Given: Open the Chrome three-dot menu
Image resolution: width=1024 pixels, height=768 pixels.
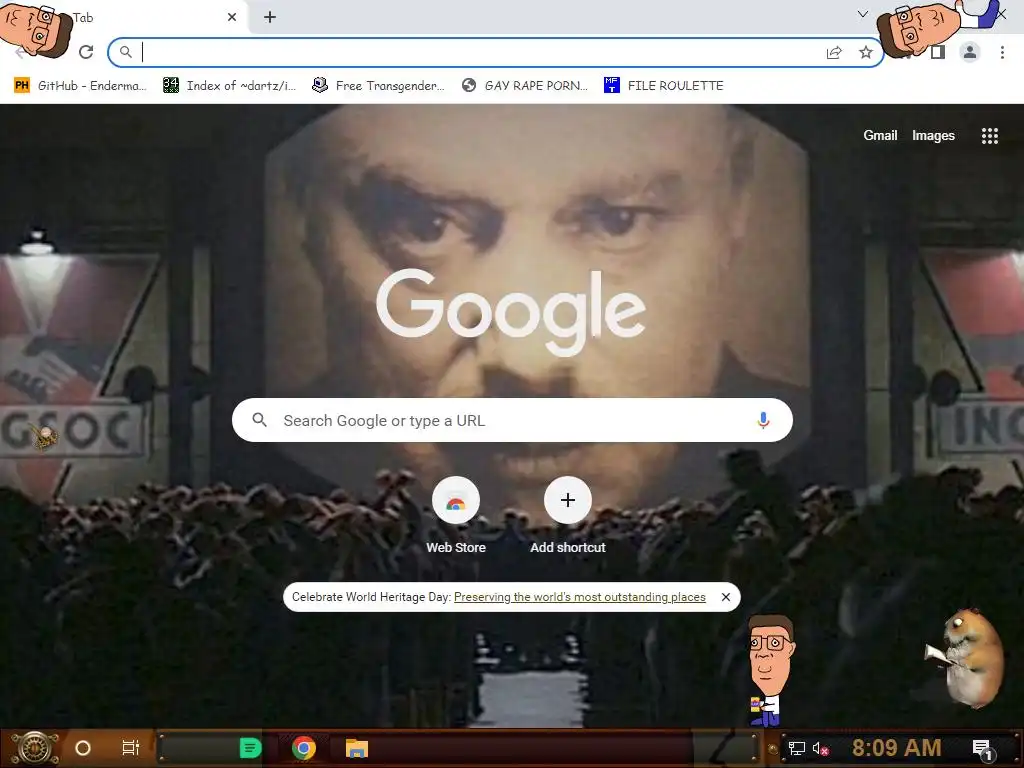Looking at the screenshot, I should coord(1002,52).
